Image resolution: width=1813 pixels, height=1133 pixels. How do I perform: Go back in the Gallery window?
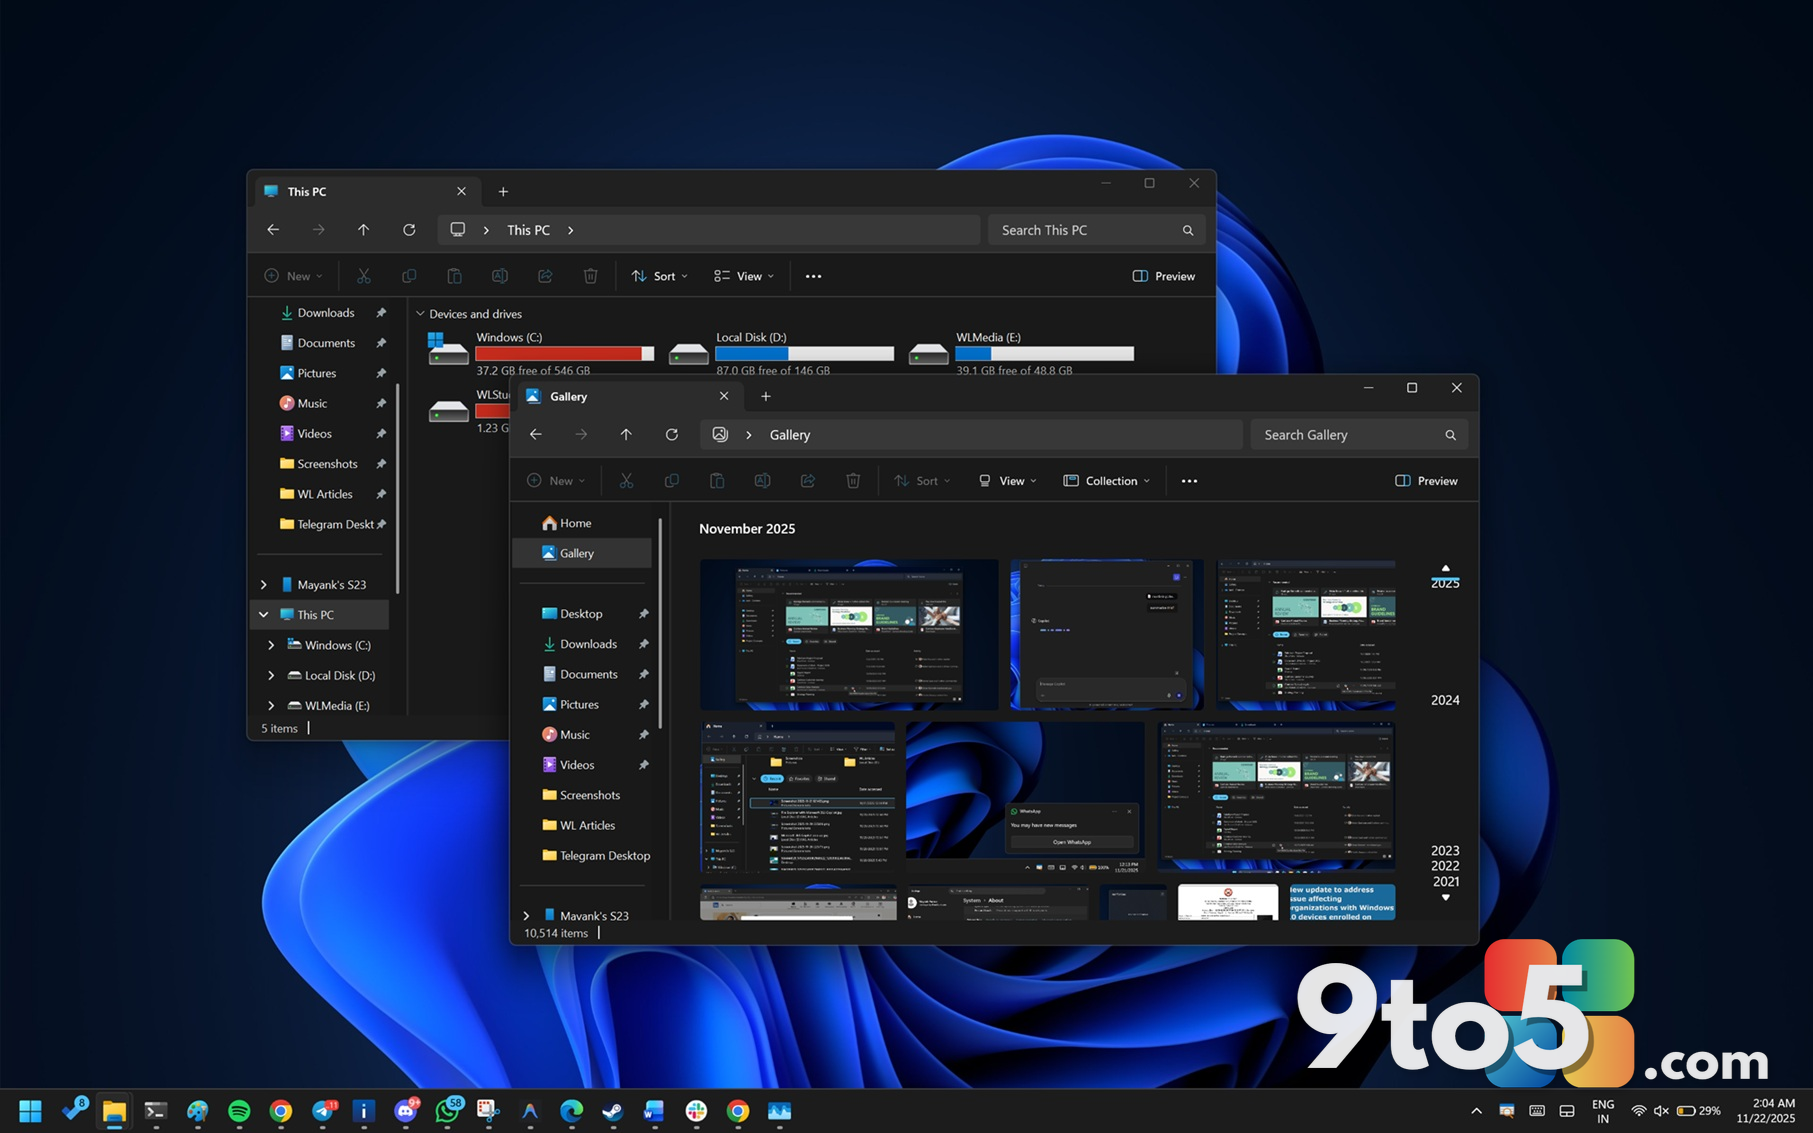536,434
